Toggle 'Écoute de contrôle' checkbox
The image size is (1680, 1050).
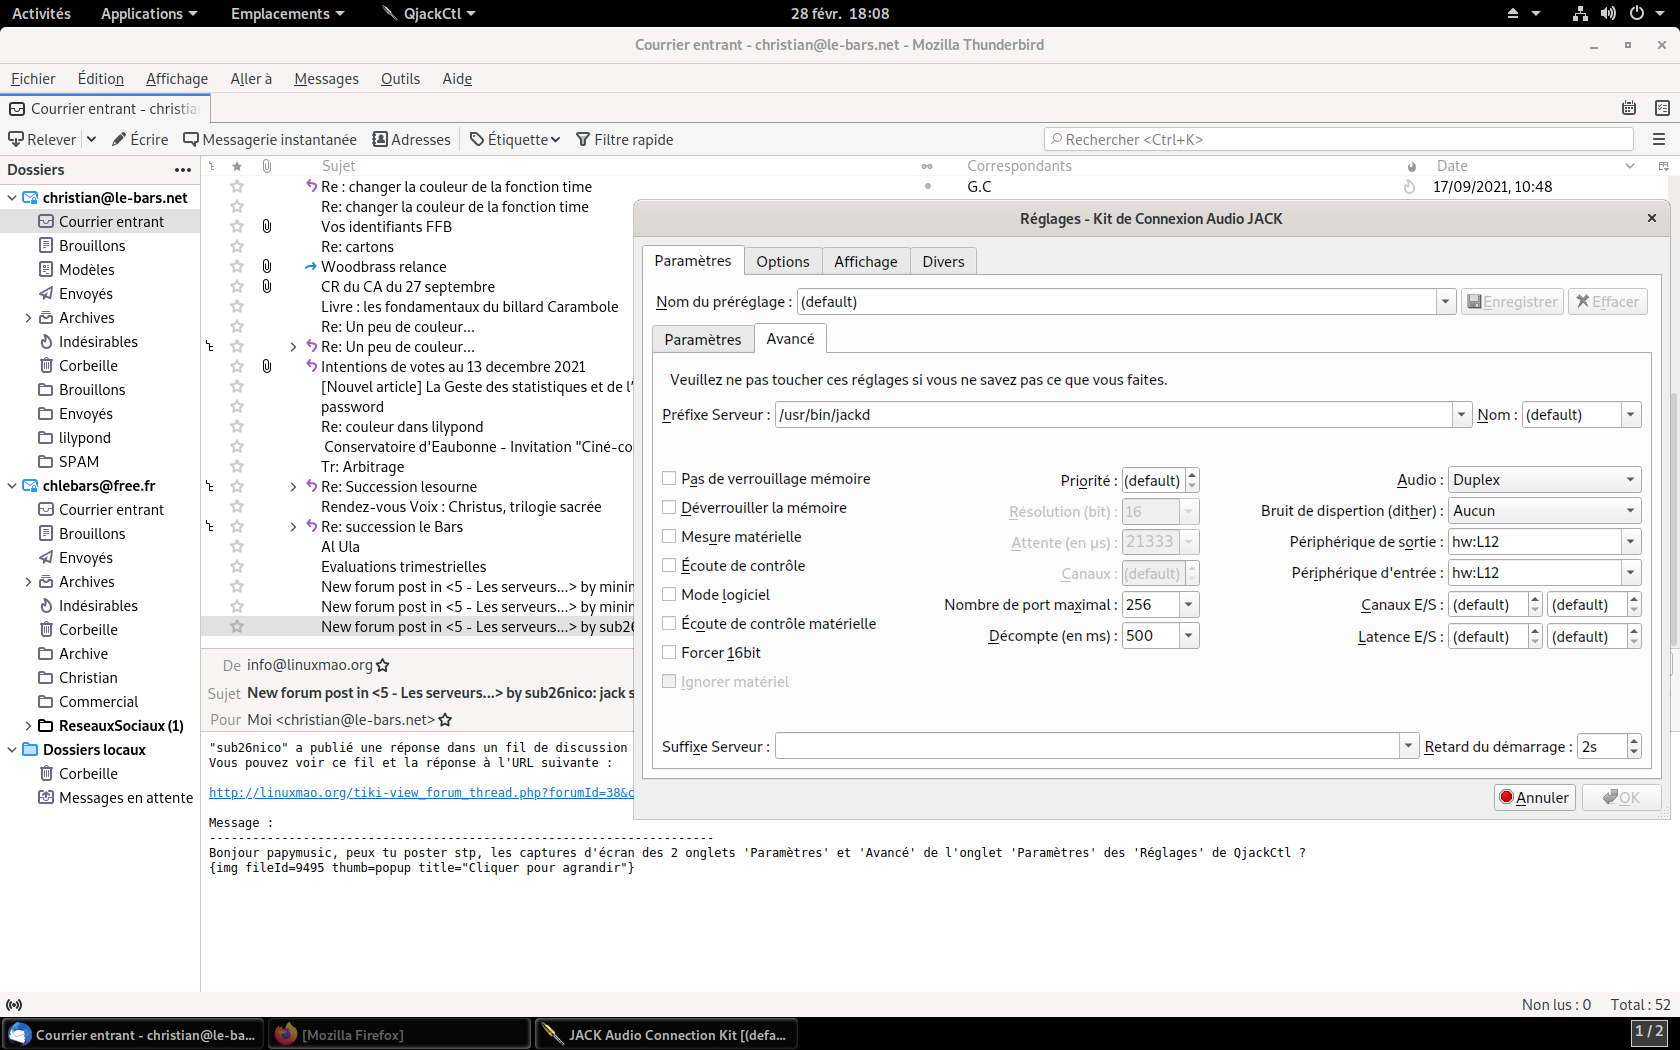coord(669,566)
